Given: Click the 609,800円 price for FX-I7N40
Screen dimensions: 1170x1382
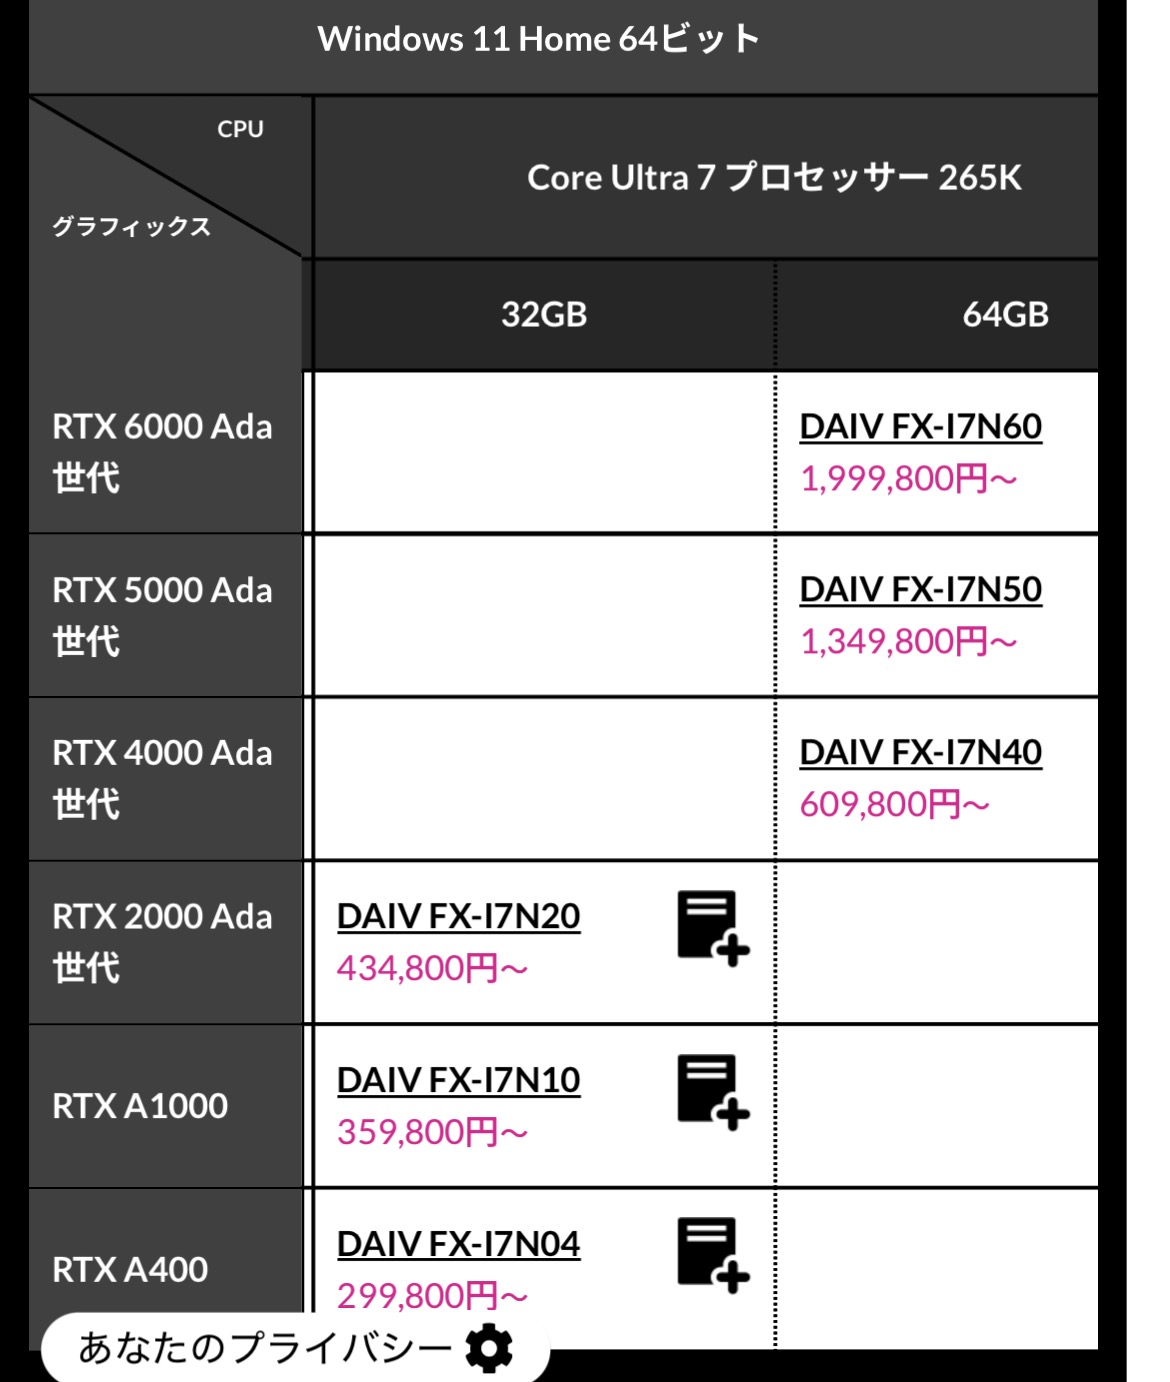Looking at the screenshot, I should pos(894,804).
